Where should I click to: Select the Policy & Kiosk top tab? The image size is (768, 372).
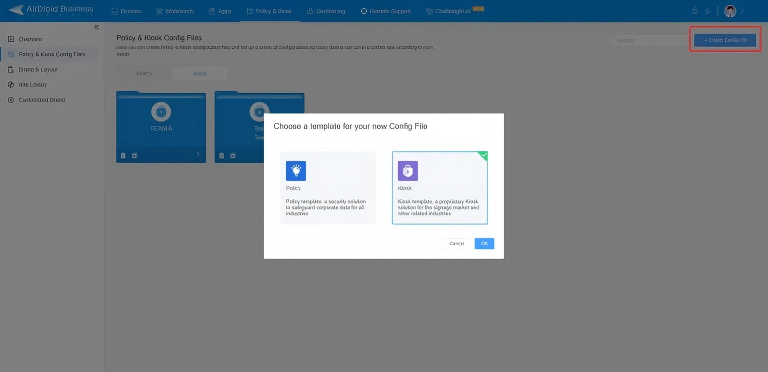point(269,11)
